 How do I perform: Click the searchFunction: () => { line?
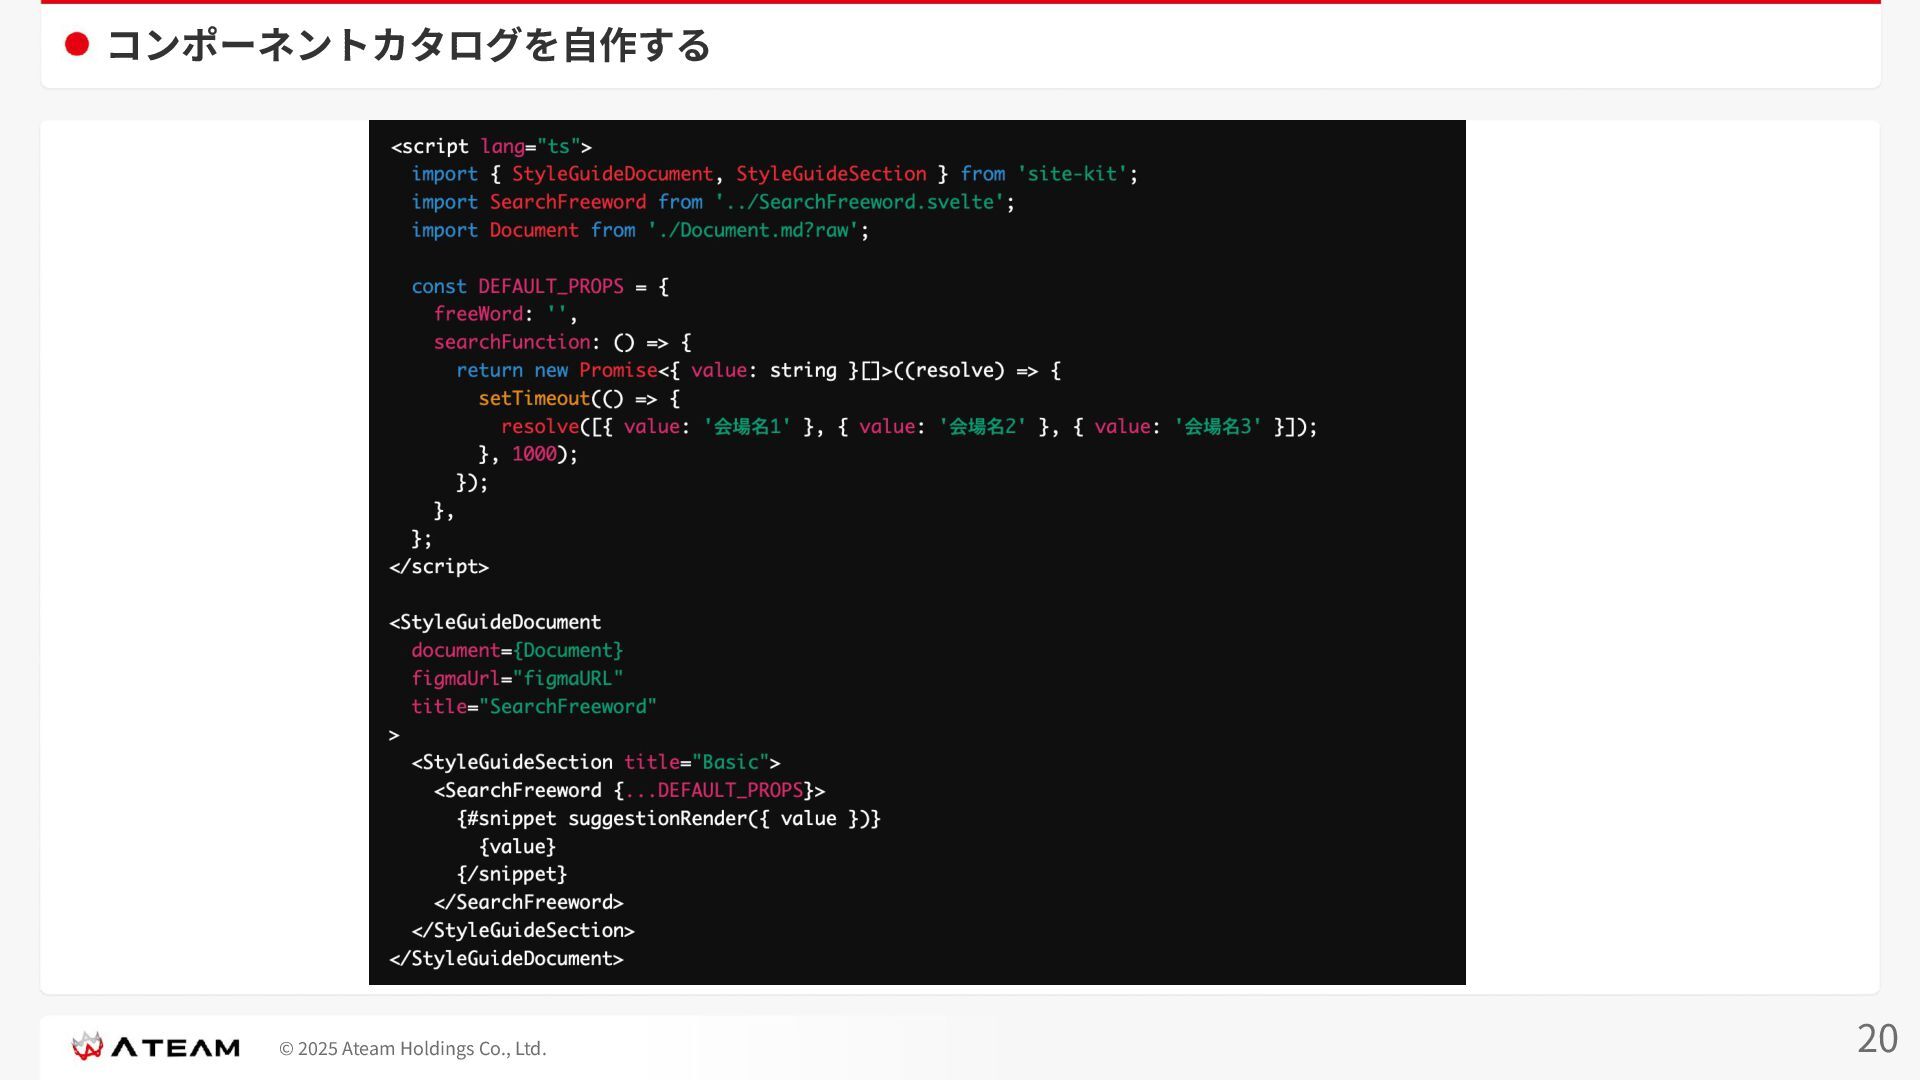[562, 342]
